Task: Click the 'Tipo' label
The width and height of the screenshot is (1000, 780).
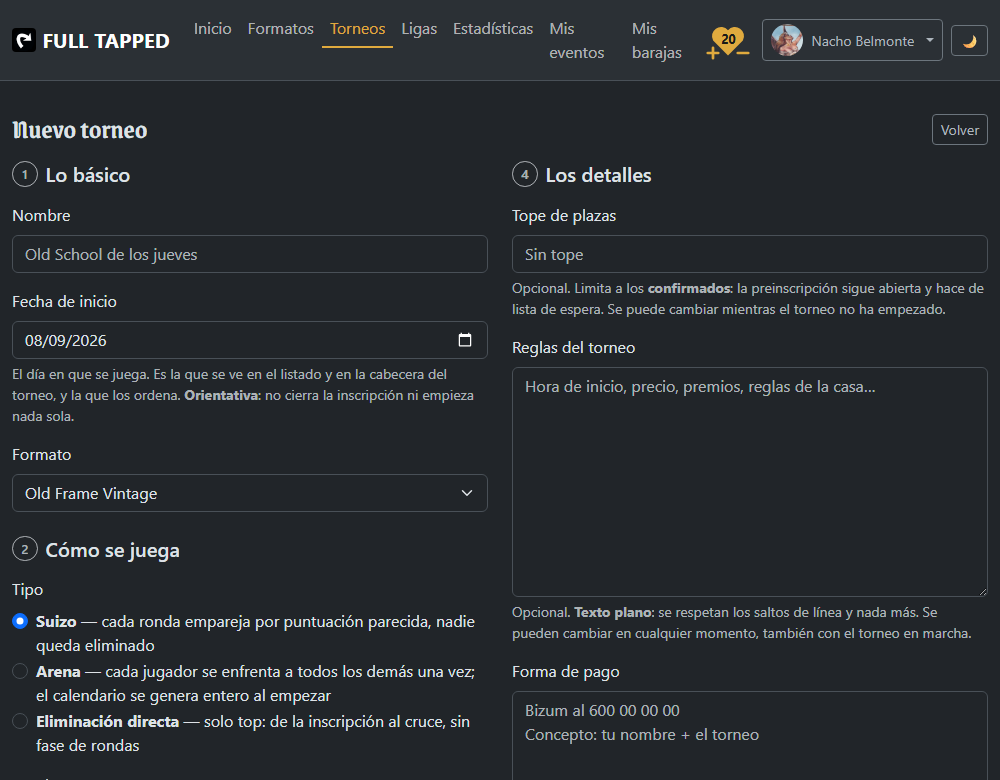Action: pyautogui.click(x=27, y=590)
